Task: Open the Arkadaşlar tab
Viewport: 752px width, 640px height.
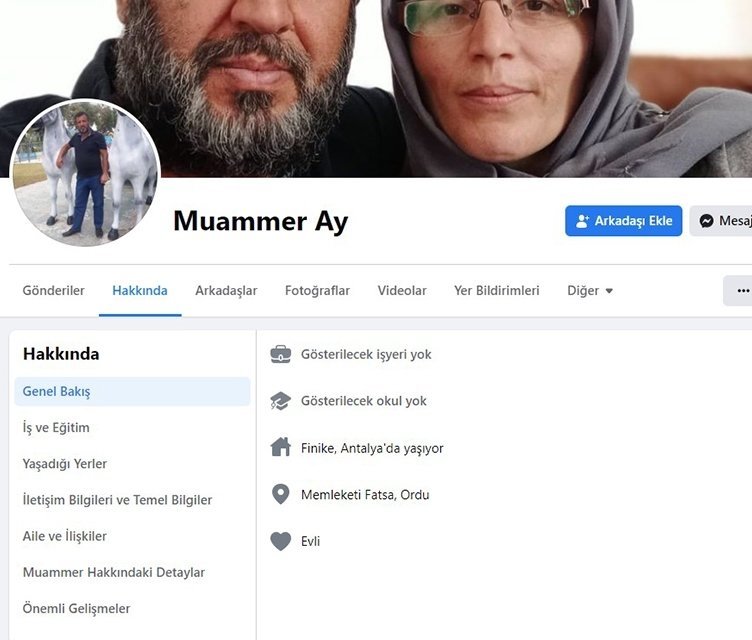Action: 226,291
